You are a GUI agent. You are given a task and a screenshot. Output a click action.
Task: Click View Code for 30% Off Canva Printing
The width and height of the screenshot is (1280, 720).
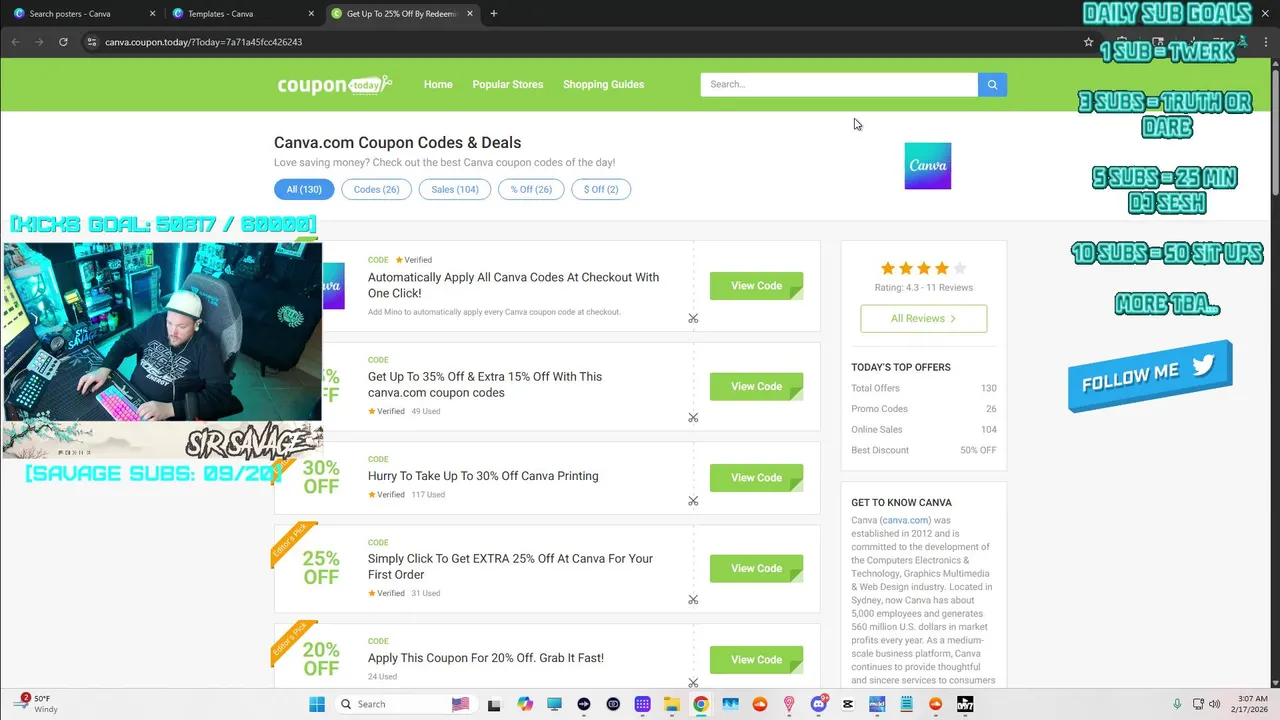(756, 478)
